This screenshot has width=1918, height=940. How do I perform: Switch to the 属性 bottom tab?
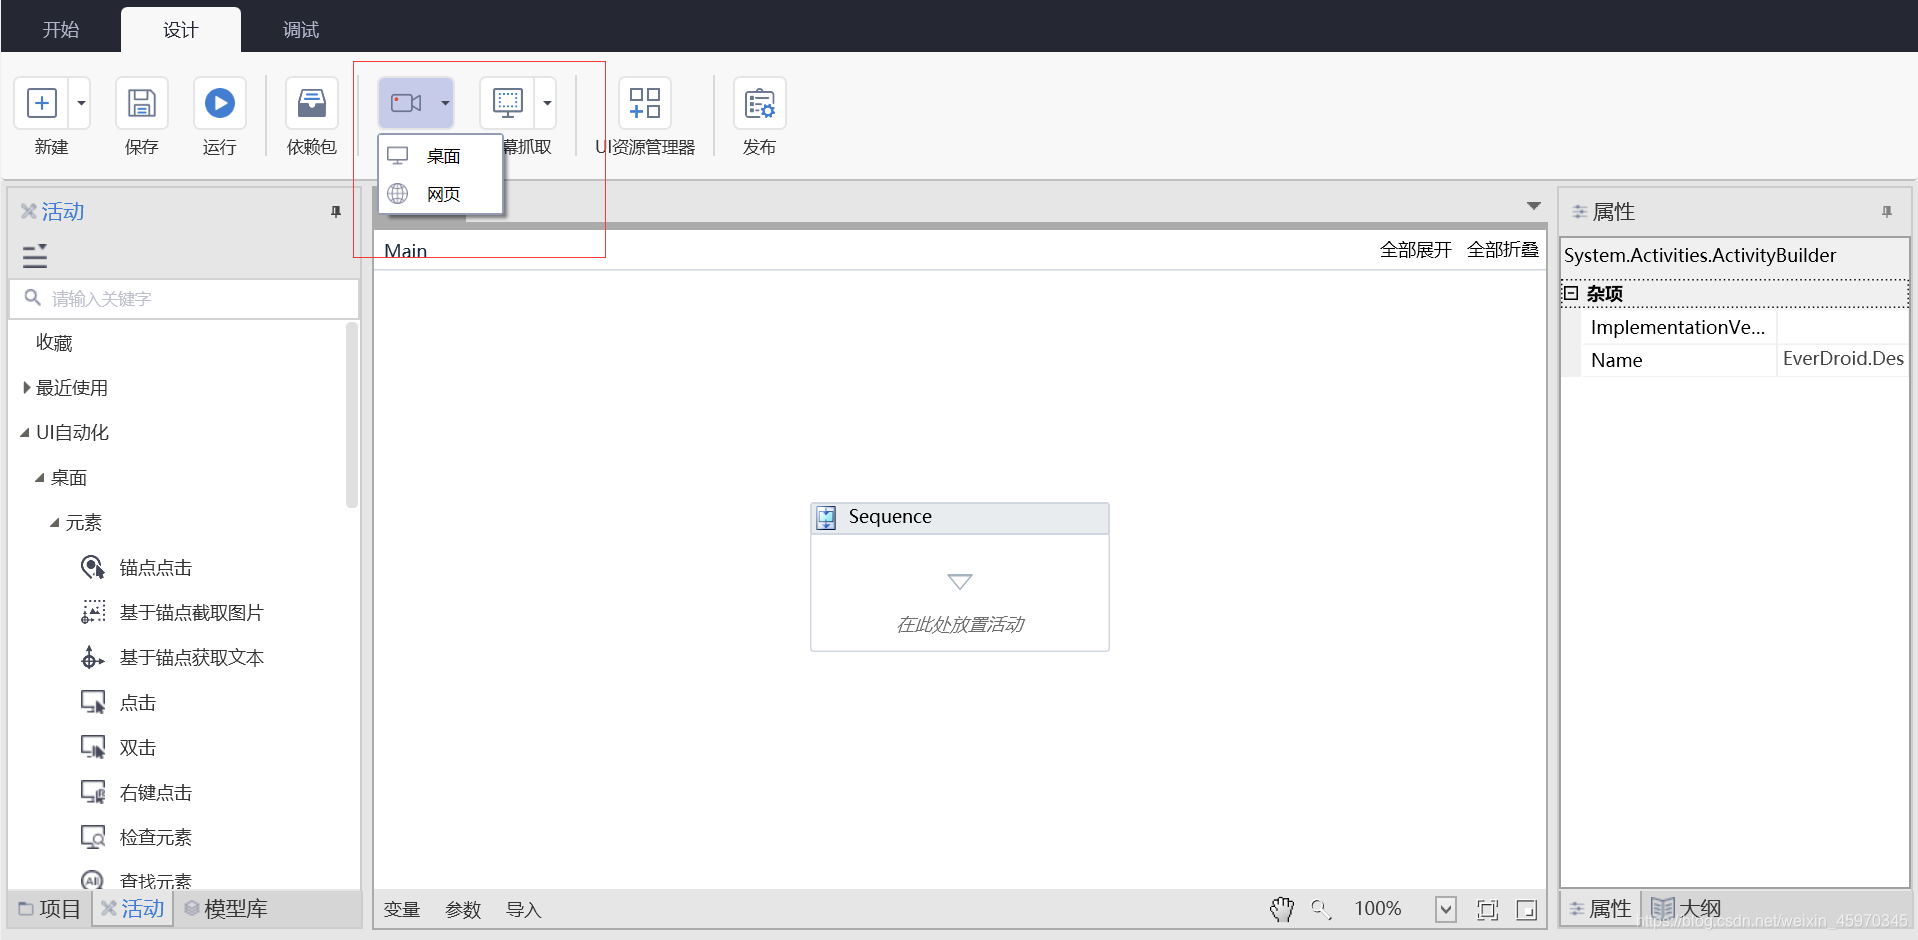pyautogui.click(x=1600, y=909)
